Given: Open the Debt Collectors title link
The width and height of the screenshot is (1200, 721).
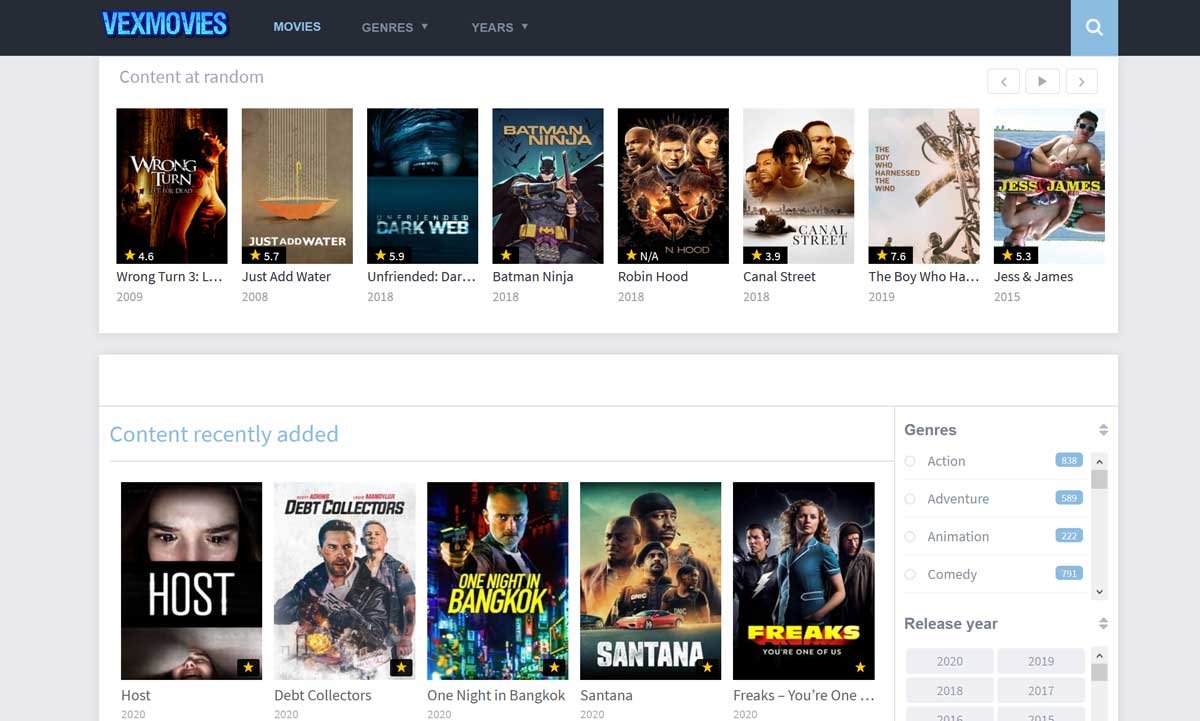Looking at the screenshot, I should point(323,695).
